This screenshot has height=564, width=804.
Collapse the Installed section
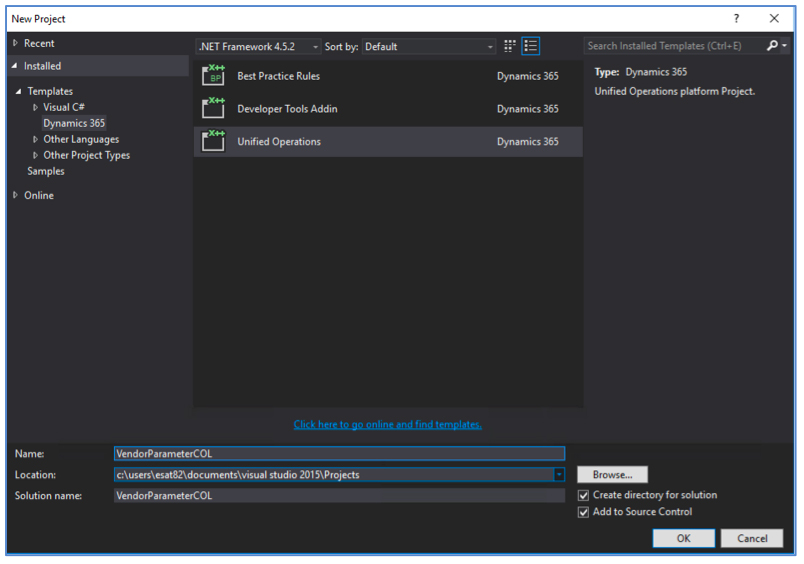point(15,66)
